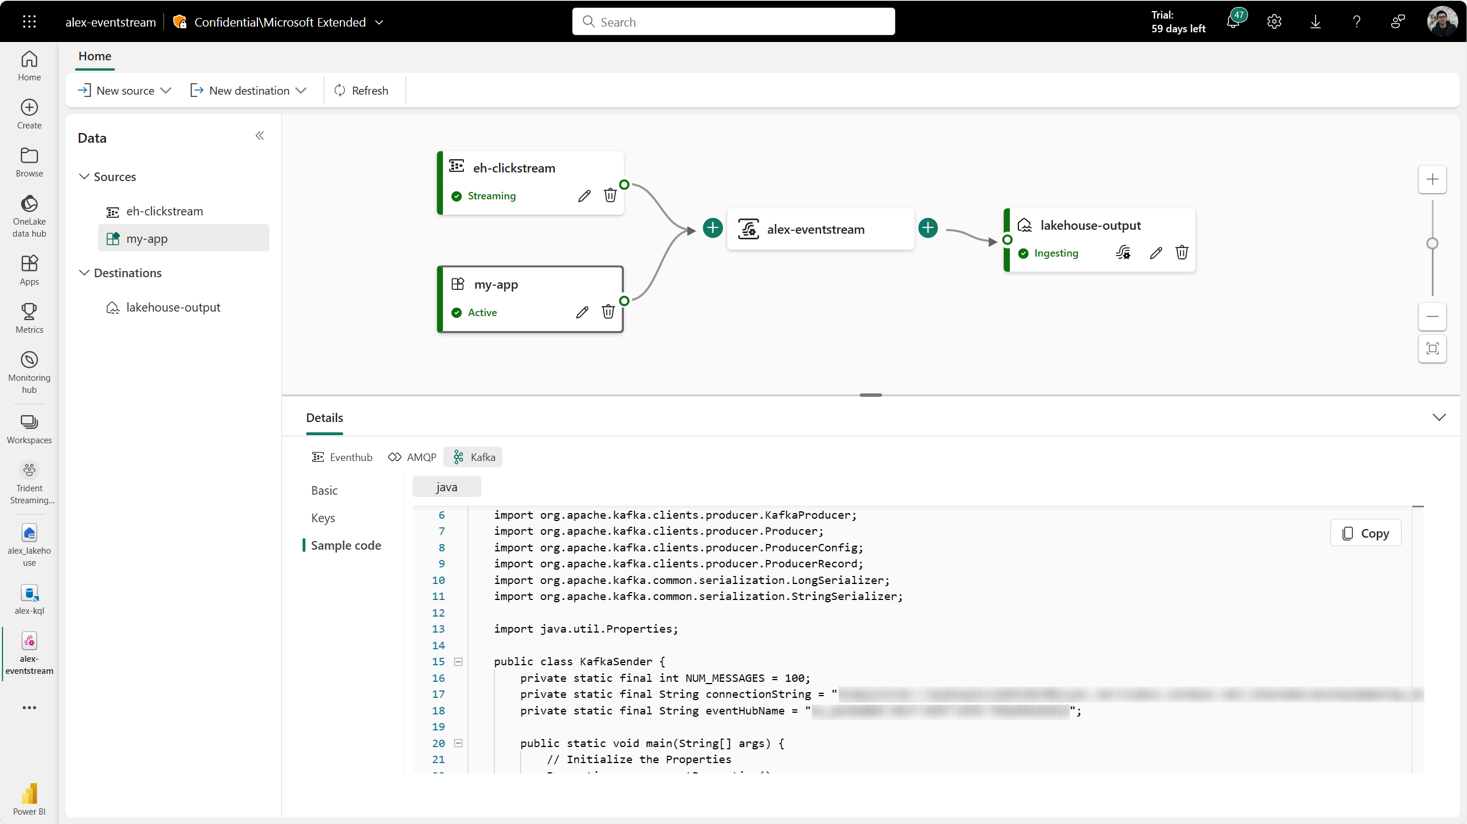Click the canvas zoom slider handle

1433,243
